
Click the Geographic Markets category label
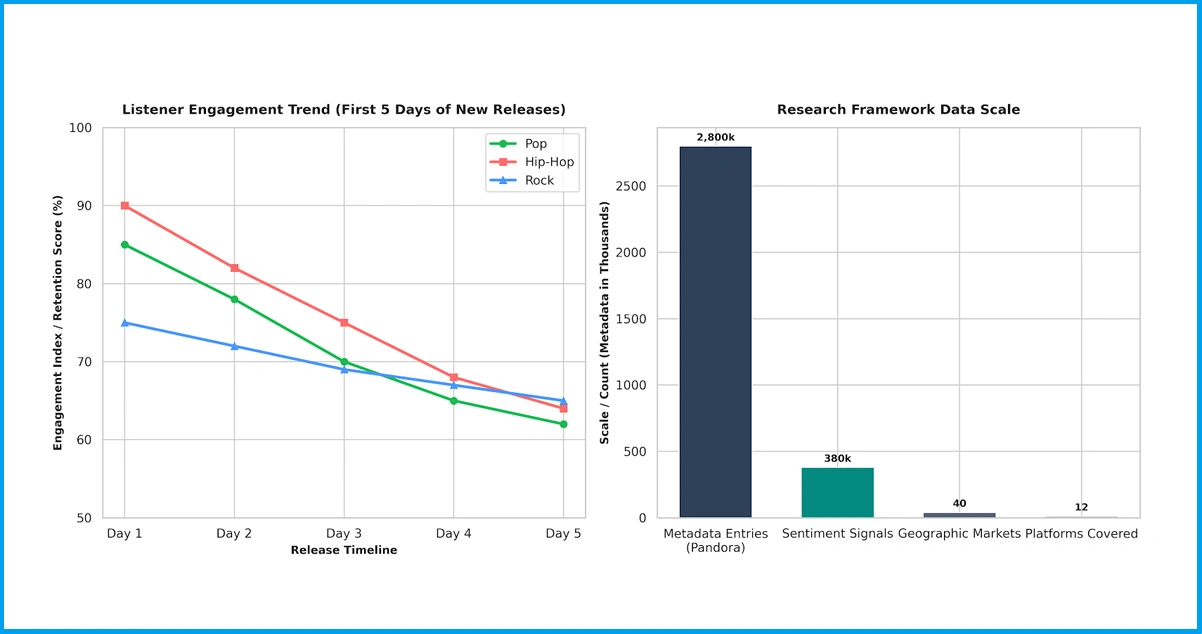coord(959,534)
